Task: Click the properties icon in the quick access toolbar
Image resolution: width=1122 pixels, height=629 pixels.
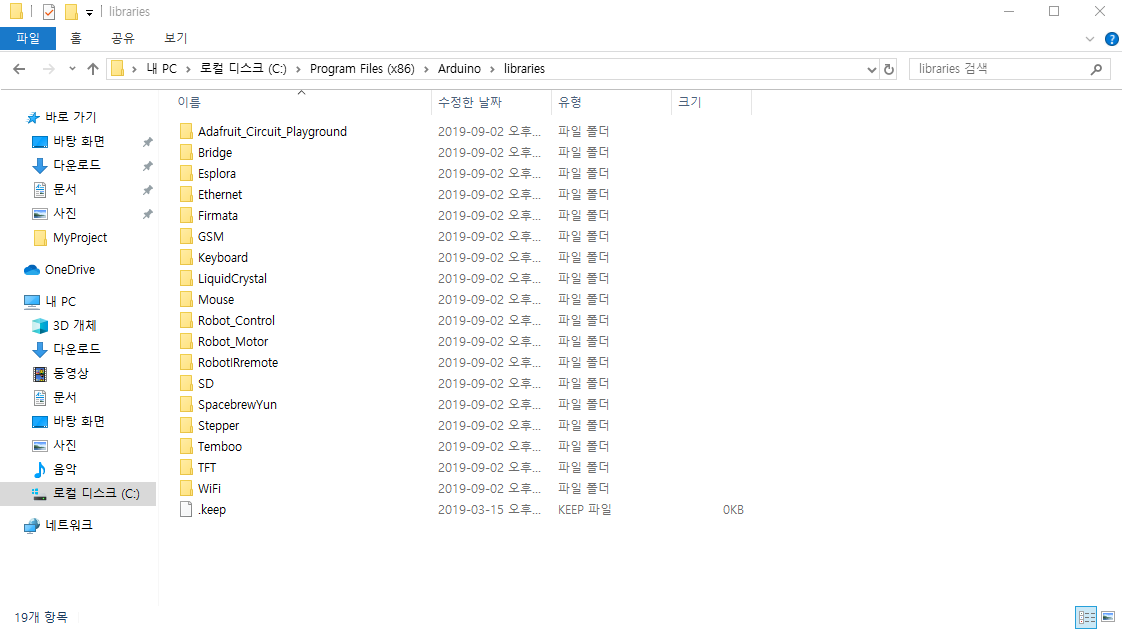Action: coord(49,11)
